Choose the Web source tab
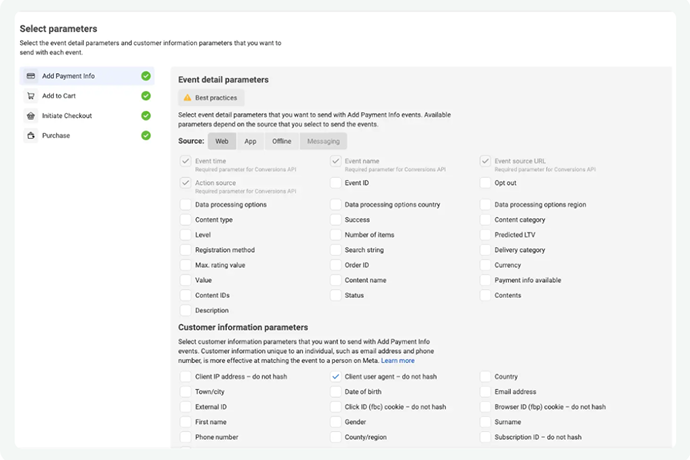690x460 pixels. coord(222,142)
